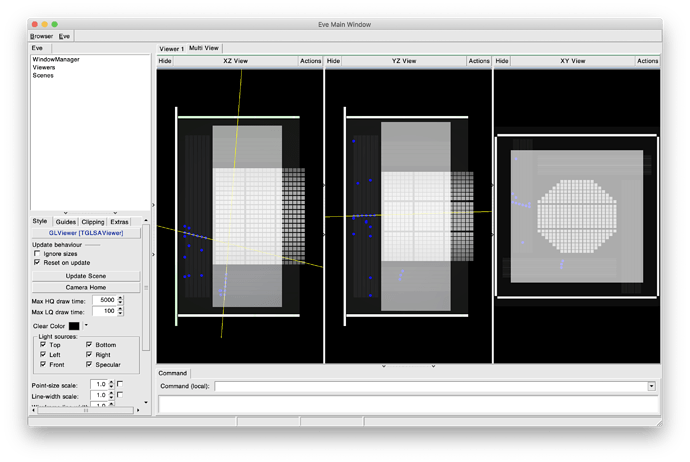Toggle the Bottom light source

click(x=89, y=345)
